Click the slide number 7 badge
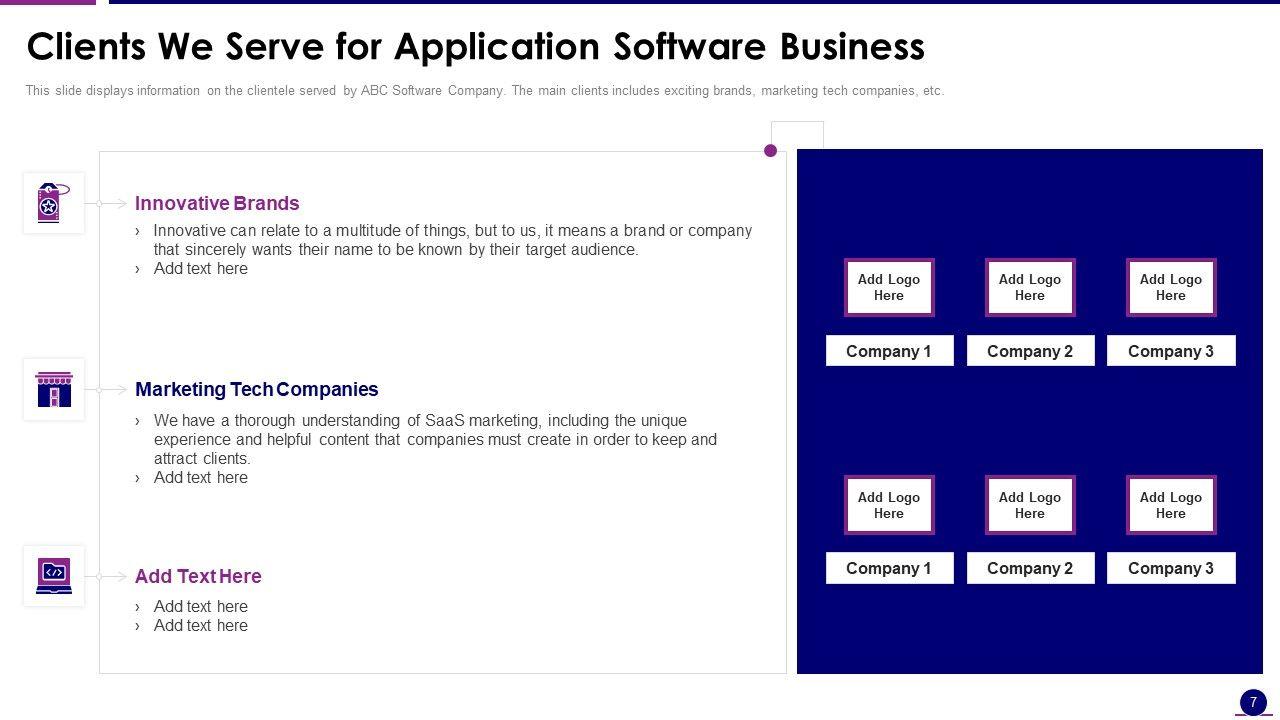Image resolution: width=1280 pixels, height=720 pixels. 1253,703
